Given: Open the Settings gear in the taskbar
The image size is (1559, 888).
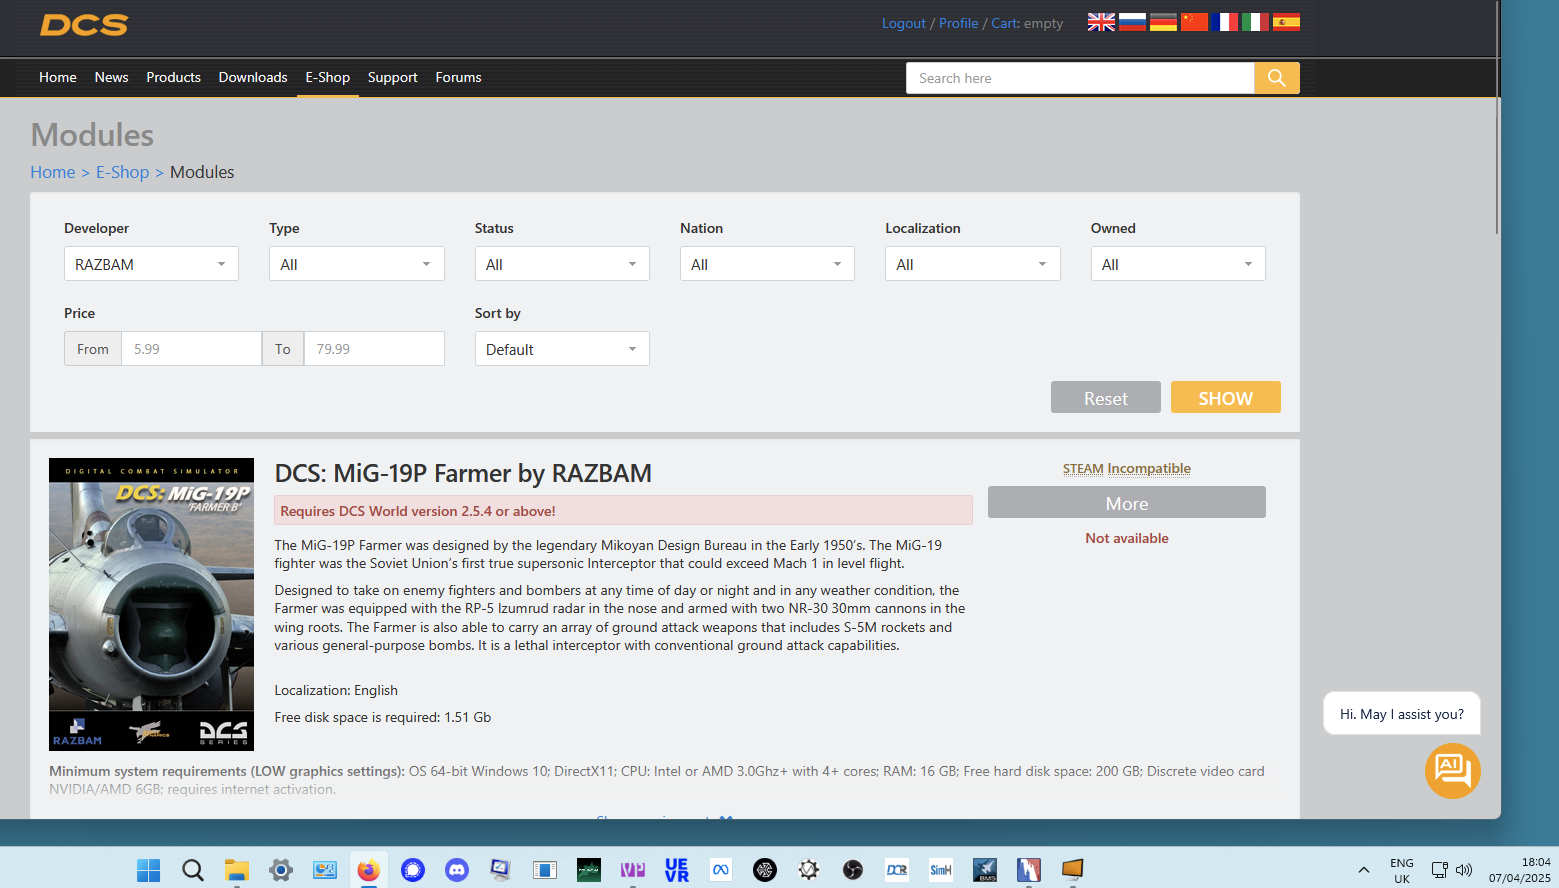Looking at the screenshot, I should (x=281, y=870).
